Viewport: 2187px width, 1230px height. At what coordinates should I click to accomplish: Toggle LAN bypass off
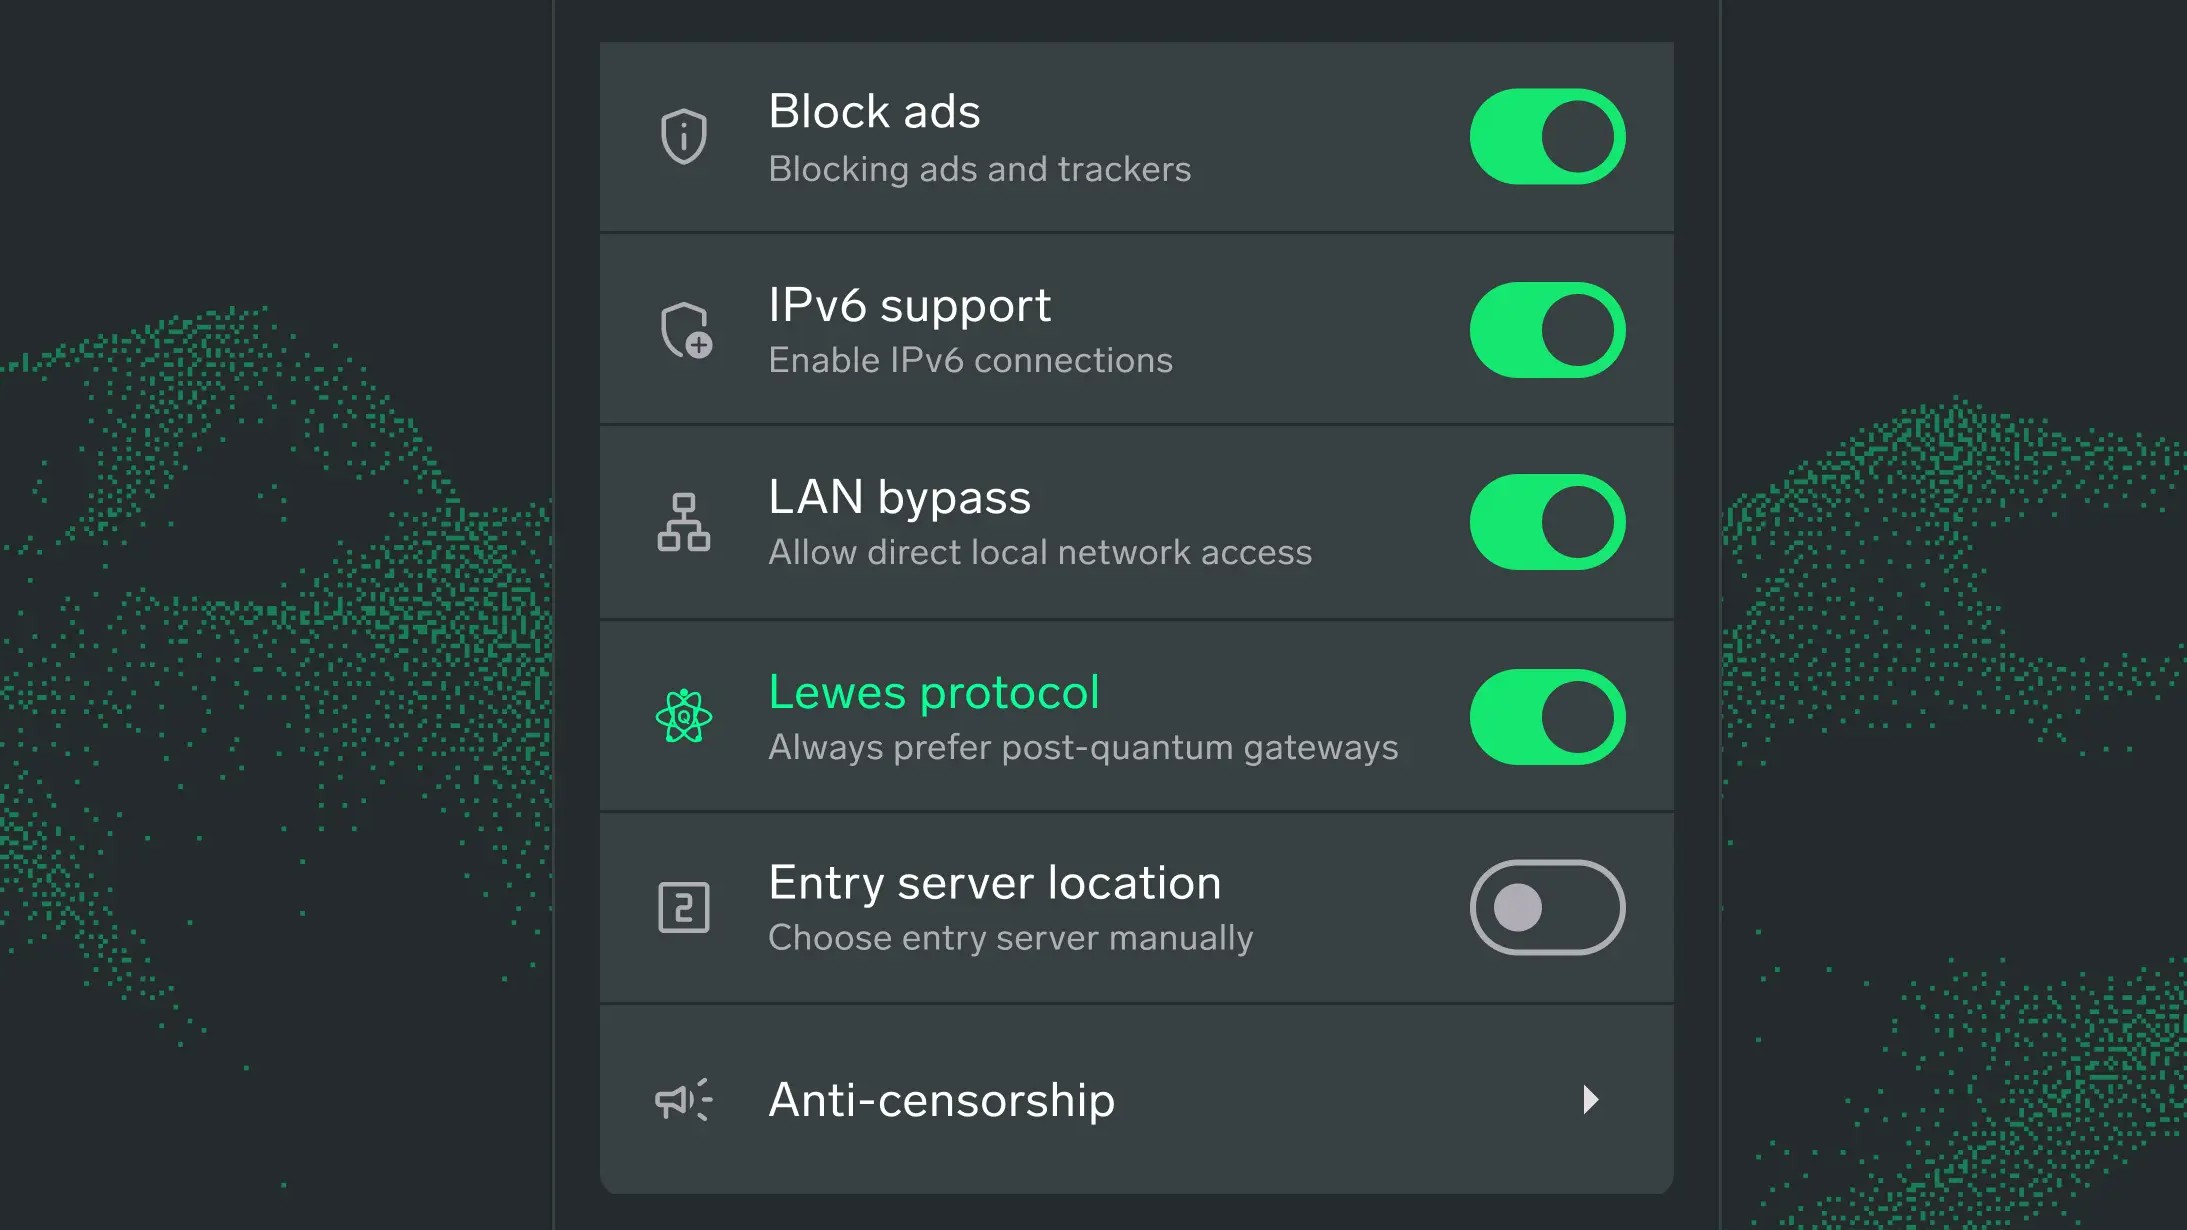click(1546, 521)
